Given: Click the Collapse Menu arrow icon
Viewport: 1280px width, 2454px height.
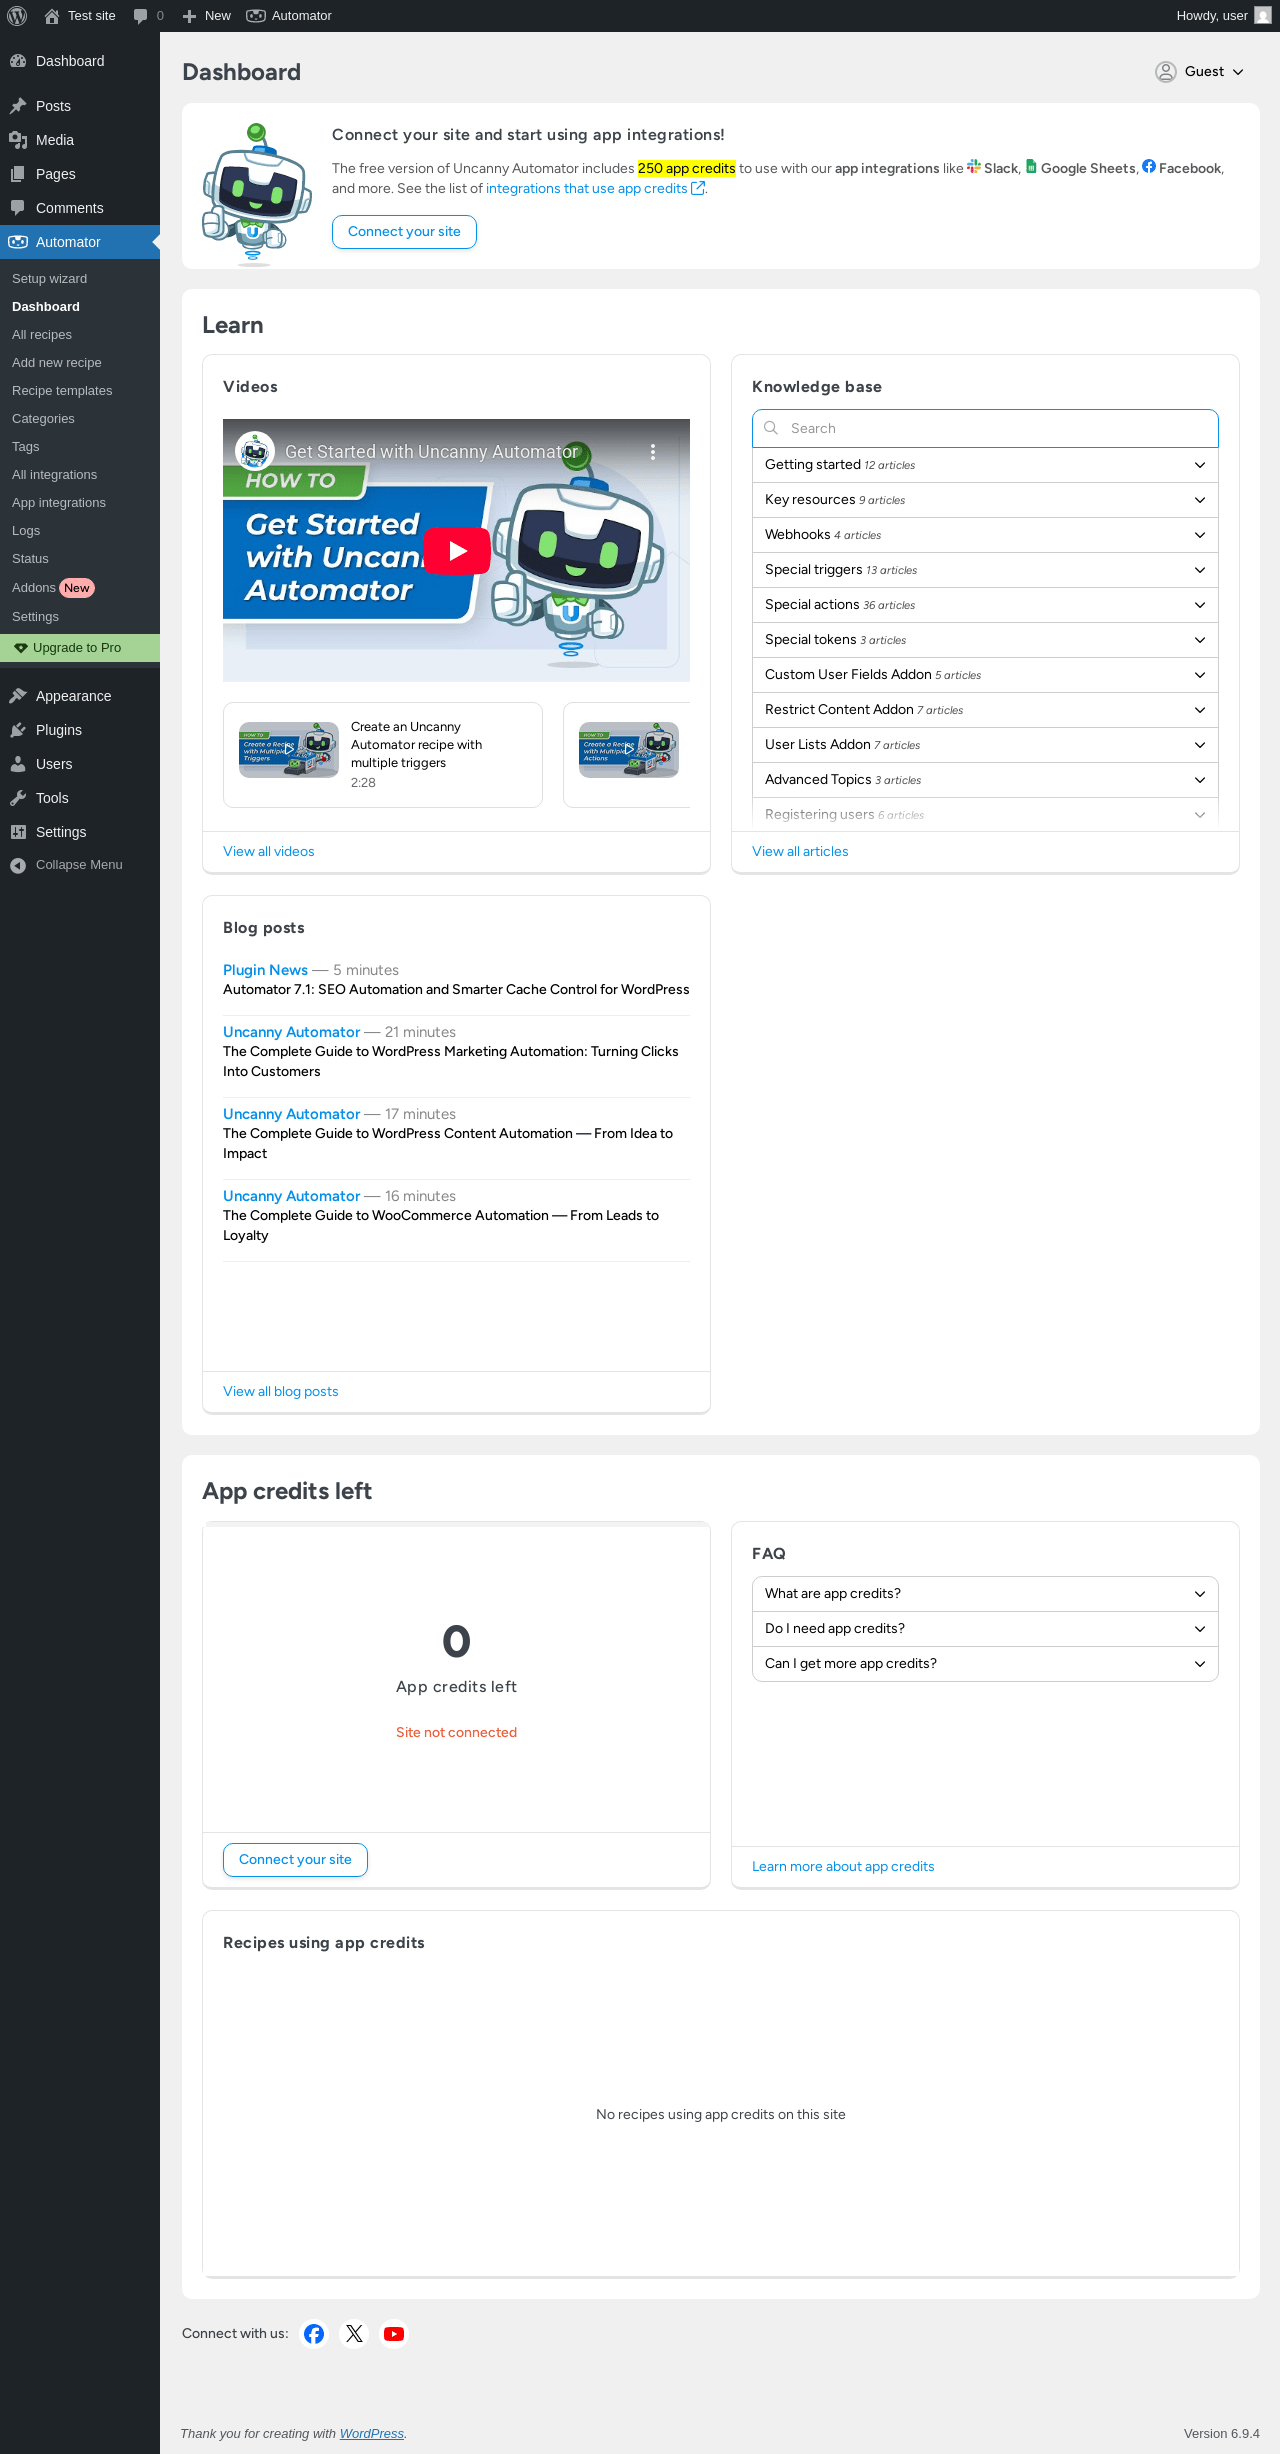Looking at the screenshot, I should pyautogui.click(x=18, y=865).
